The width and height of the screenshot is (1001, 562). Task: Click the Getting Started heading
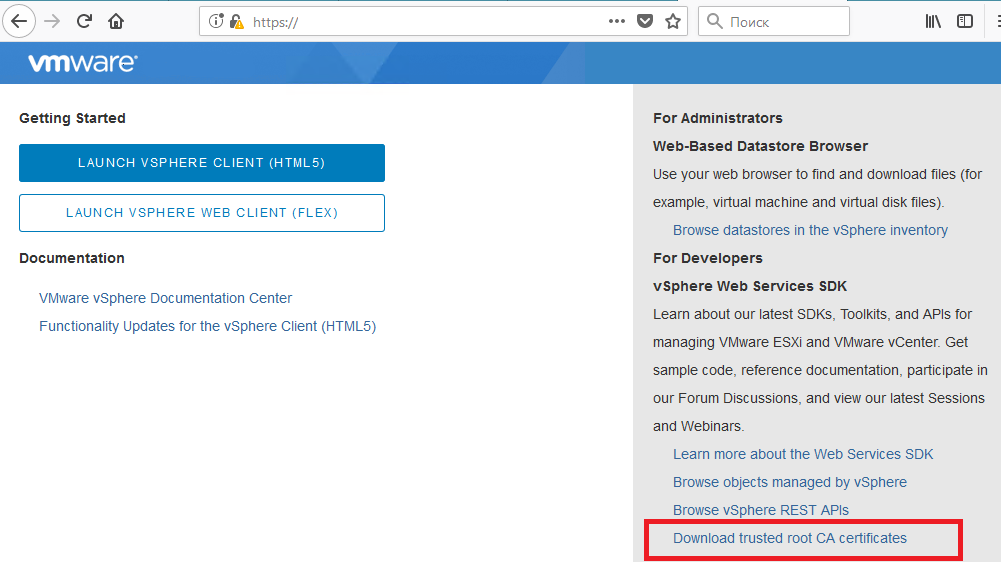[x=72, y=118]
